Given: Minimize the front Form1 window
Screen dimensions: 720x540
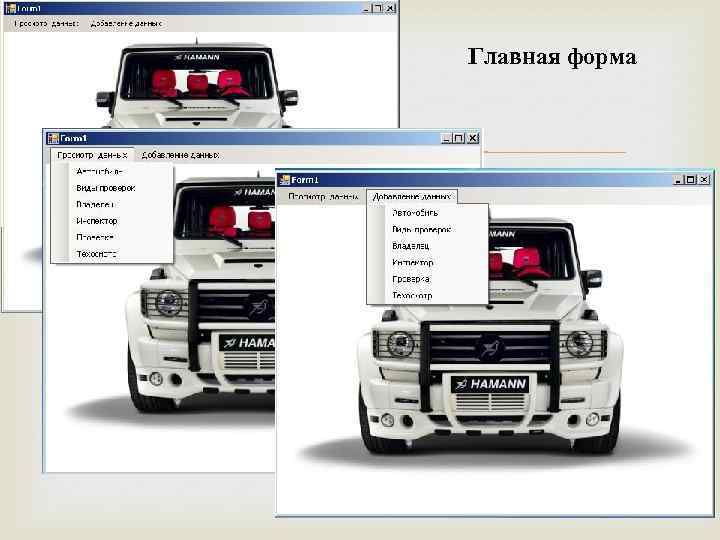Looking at the screenshot, I should [x=677, y=180].
